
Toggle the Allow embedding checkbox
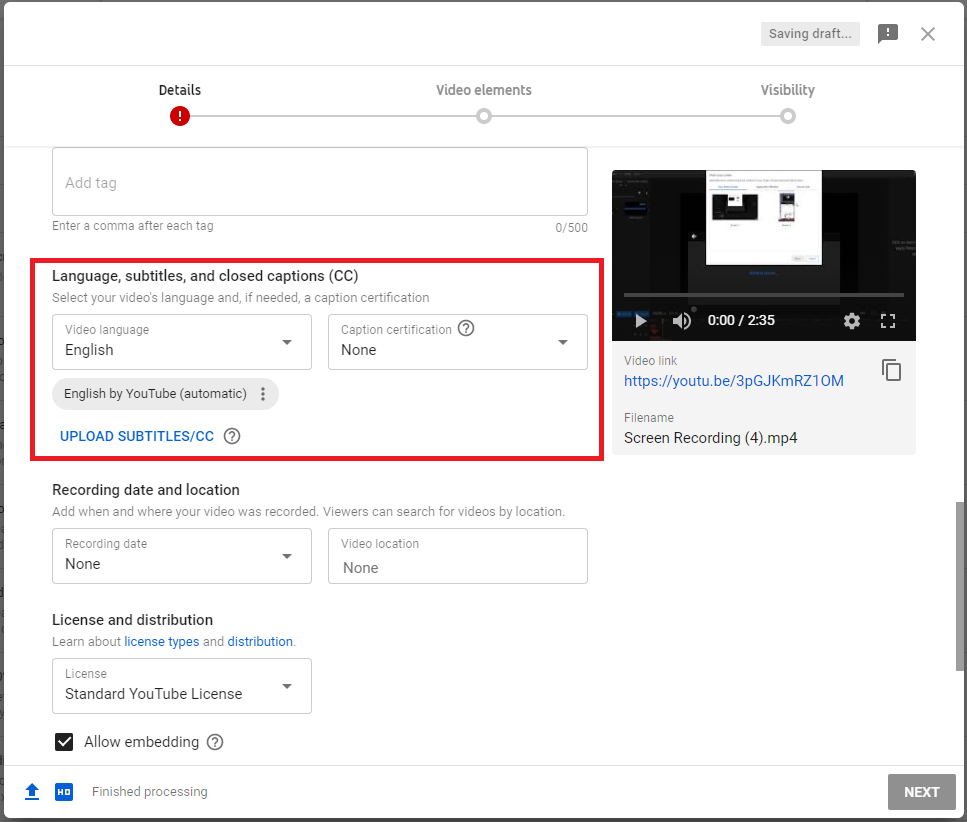click(x=64, y=742)
